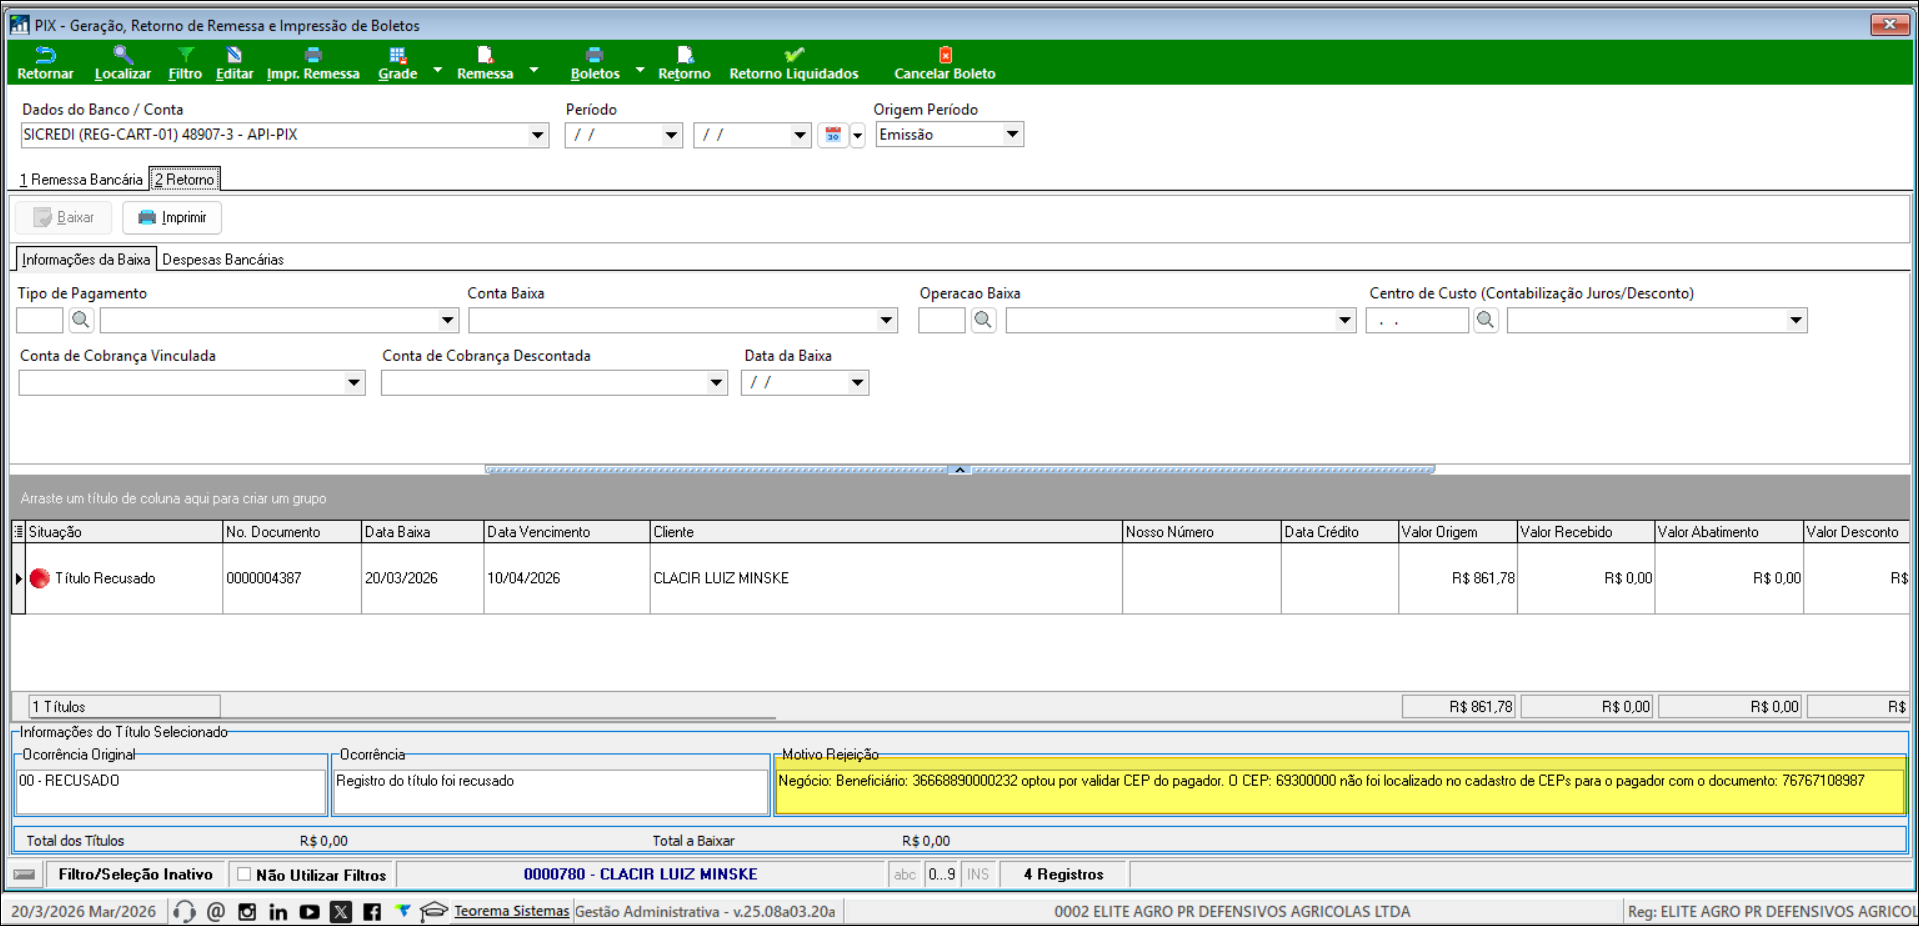Open the Despesas Bancárias tab
The image size is (1919, 926).
[x=223, y=260]
